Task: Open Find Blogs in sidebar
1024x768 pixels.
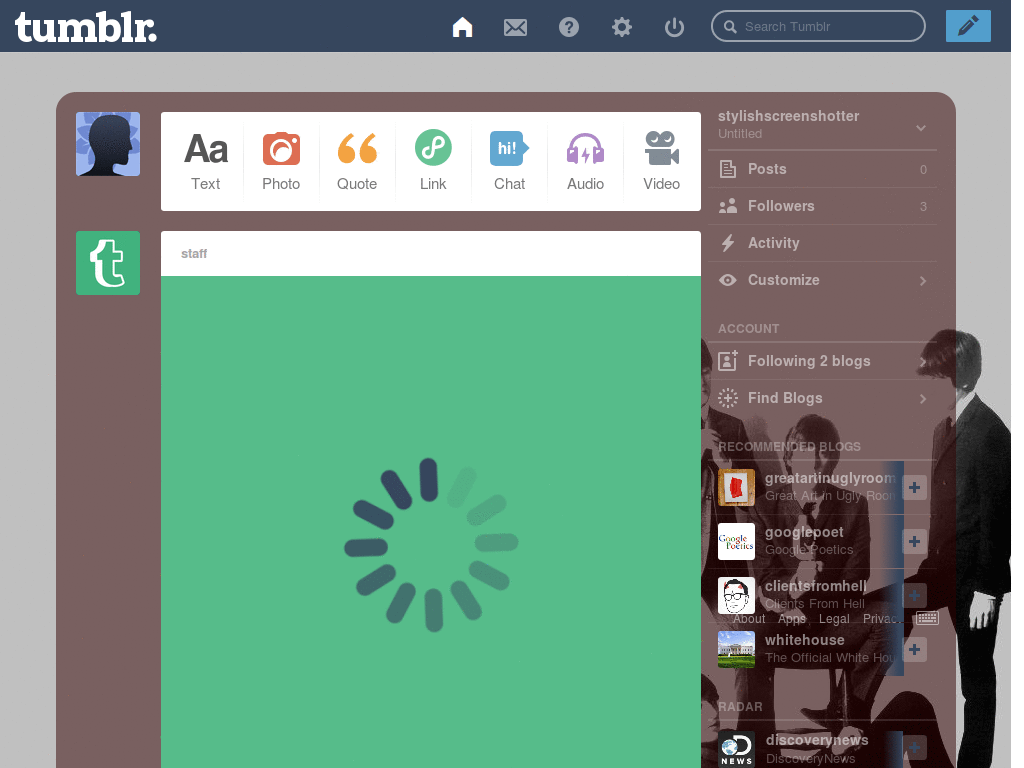Action: pos(822,398)
